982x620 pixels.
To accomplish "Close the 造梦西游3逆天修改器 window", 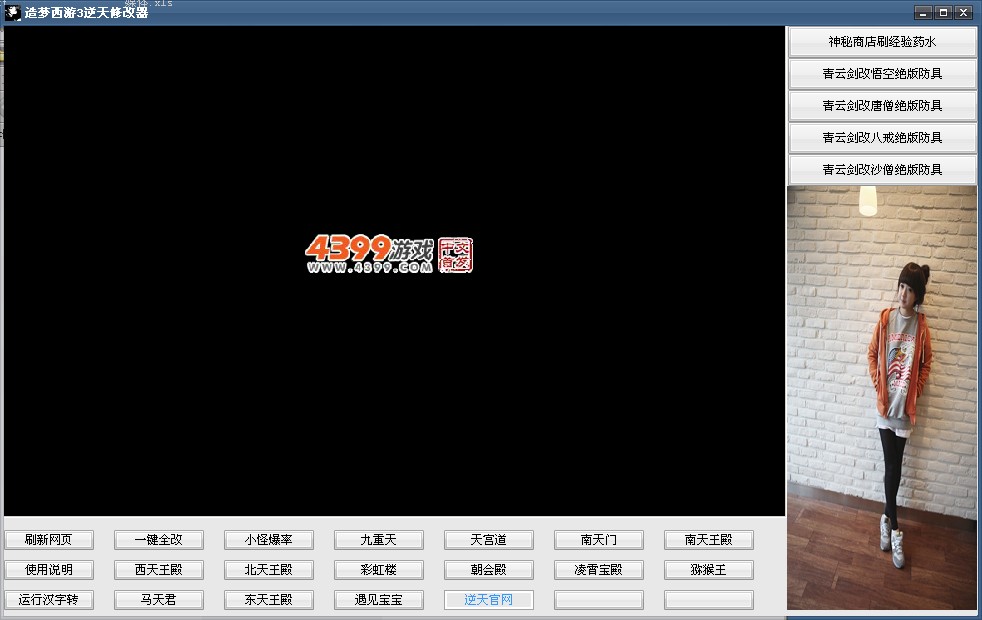I will pyautogui.click(x=963, y=13).
